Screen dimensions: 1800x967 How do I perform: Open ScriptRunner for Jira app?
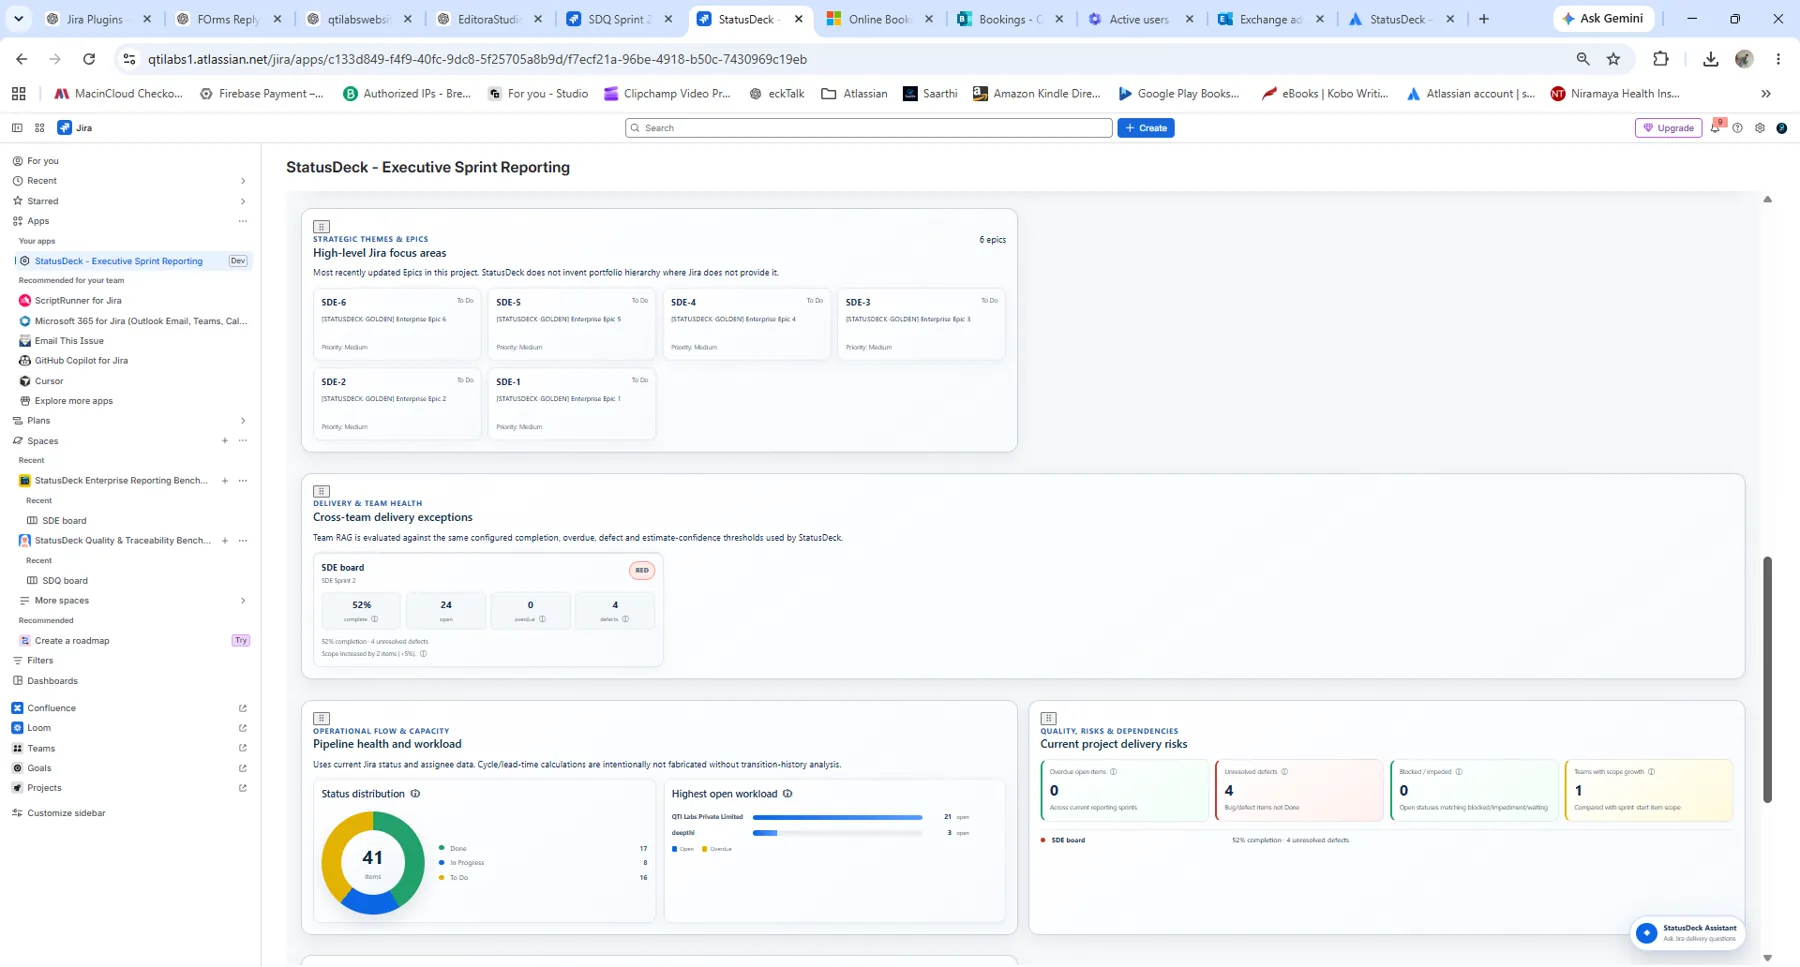pos(78,300)
